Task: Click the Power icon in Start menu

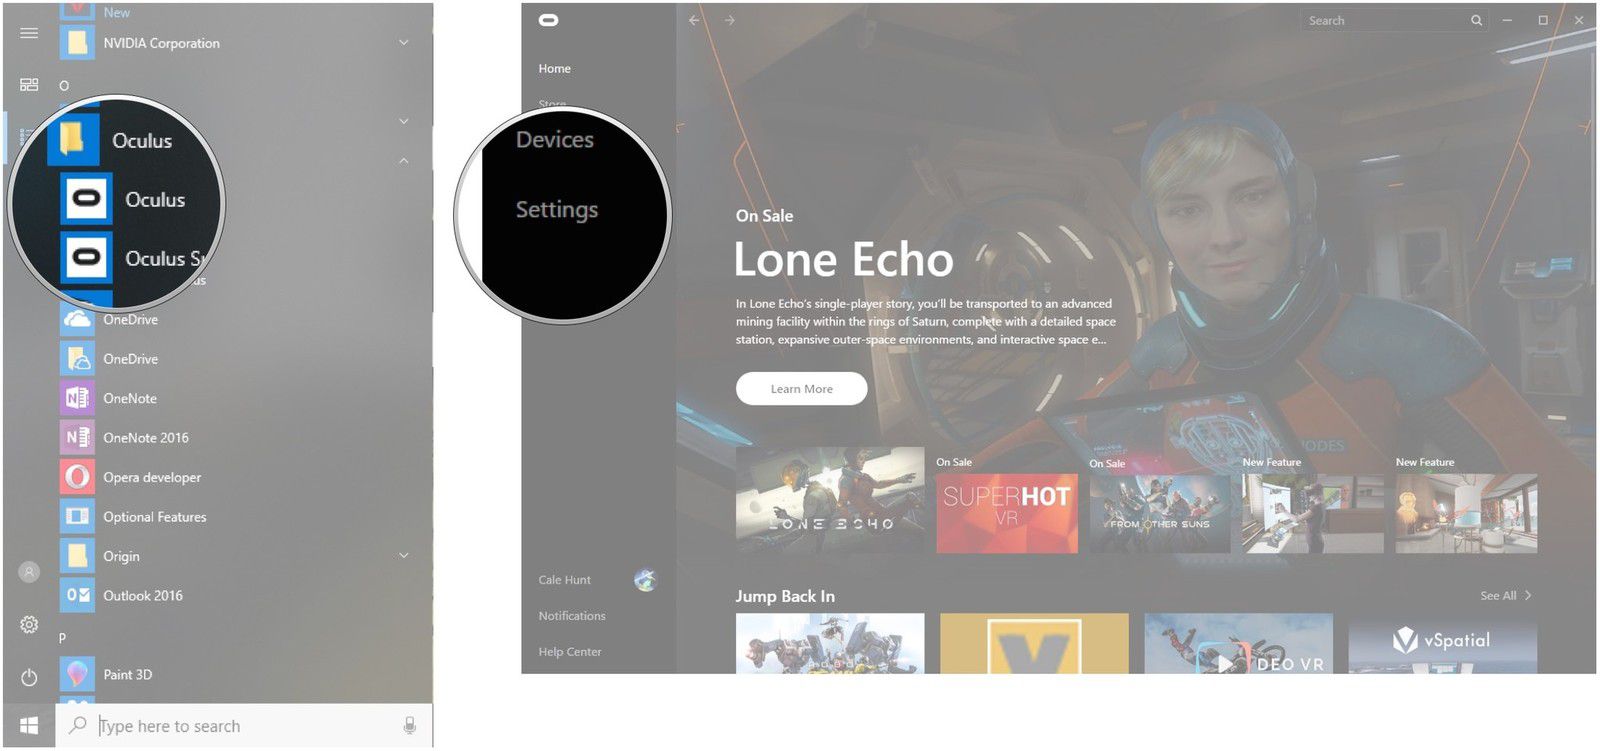Action: coord(29,677)
